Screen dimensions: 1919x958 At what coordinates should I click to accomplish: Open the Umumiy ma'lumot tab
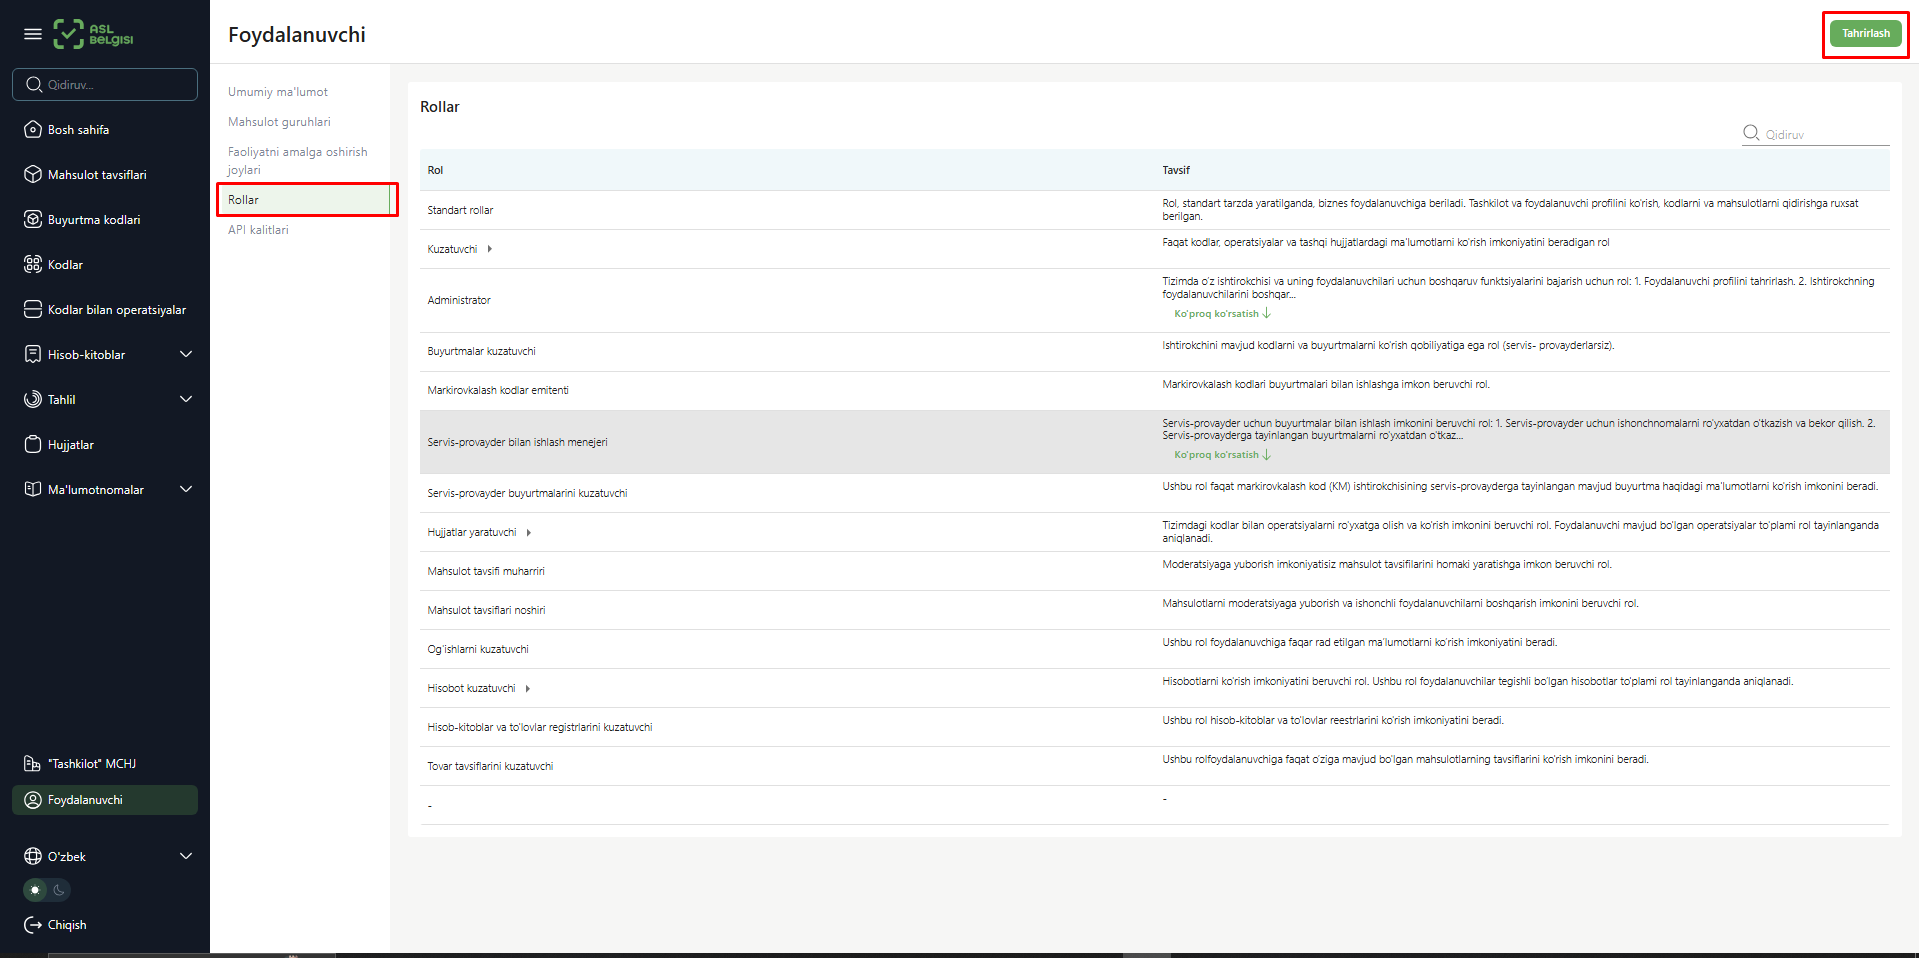click(x=278, y=92)
